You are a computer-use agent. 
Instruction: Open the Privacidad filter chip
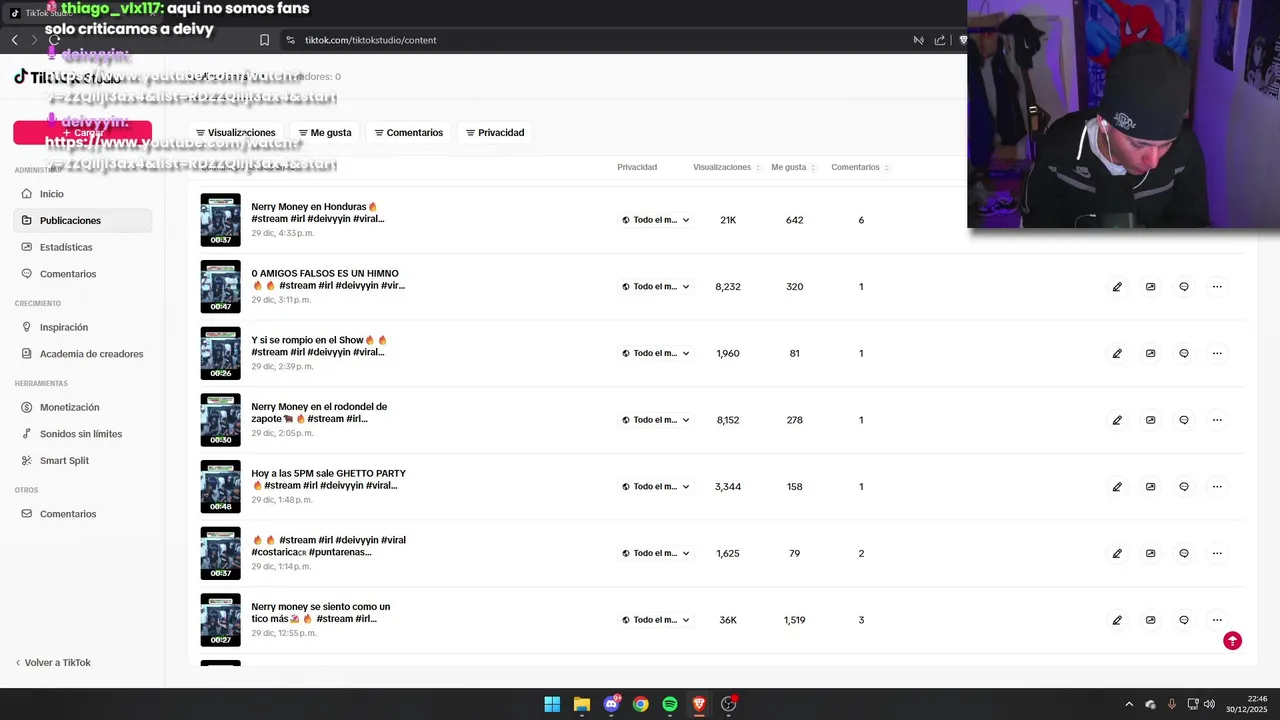[x=495, y=132]
